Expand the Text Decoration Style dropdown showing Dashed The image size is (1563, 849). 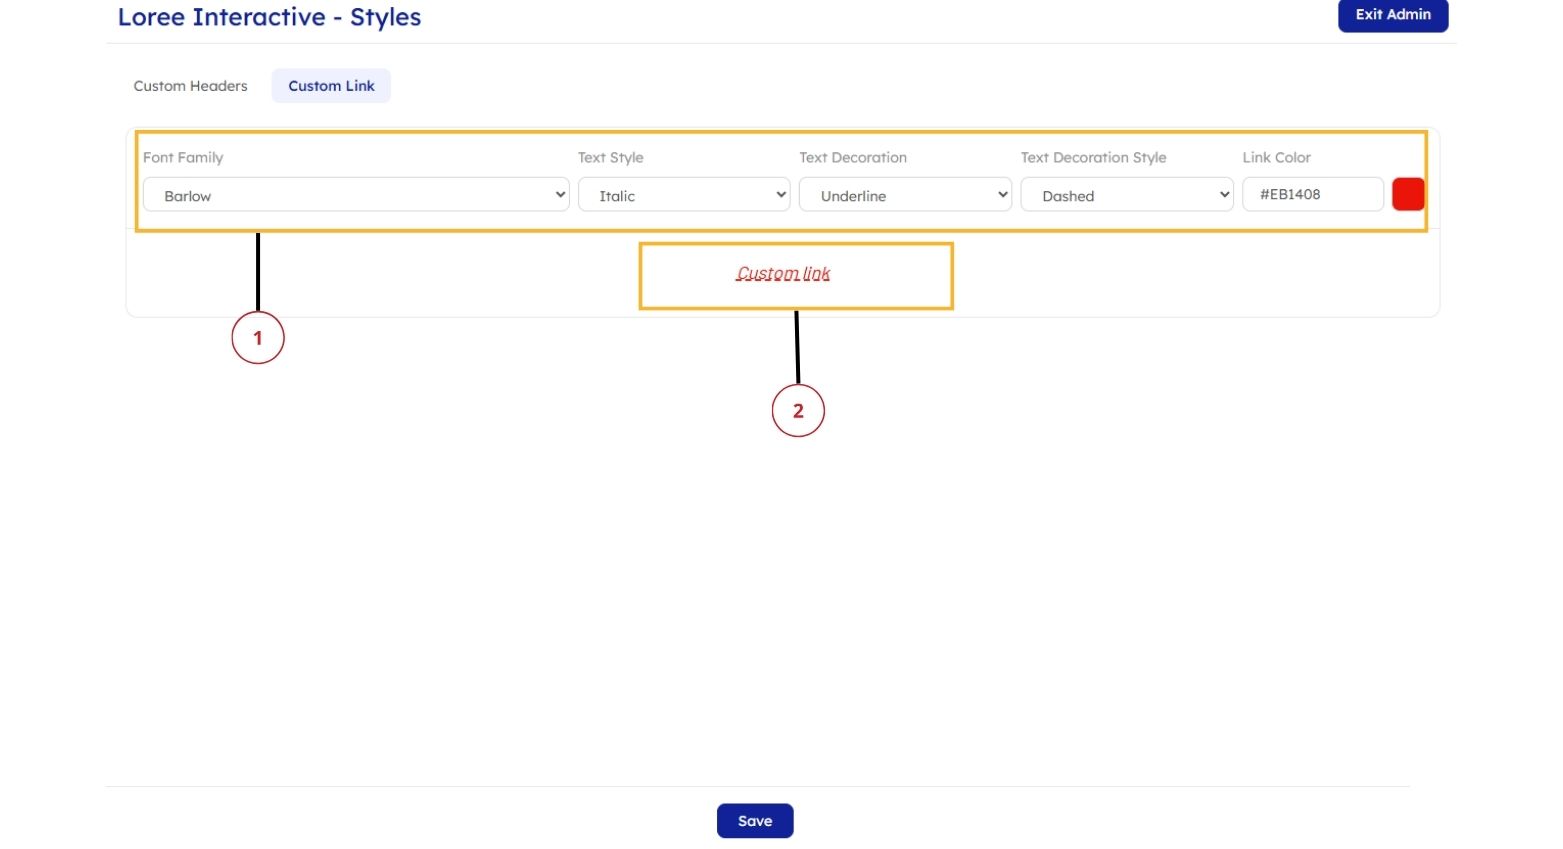[x=1126, y=195]
